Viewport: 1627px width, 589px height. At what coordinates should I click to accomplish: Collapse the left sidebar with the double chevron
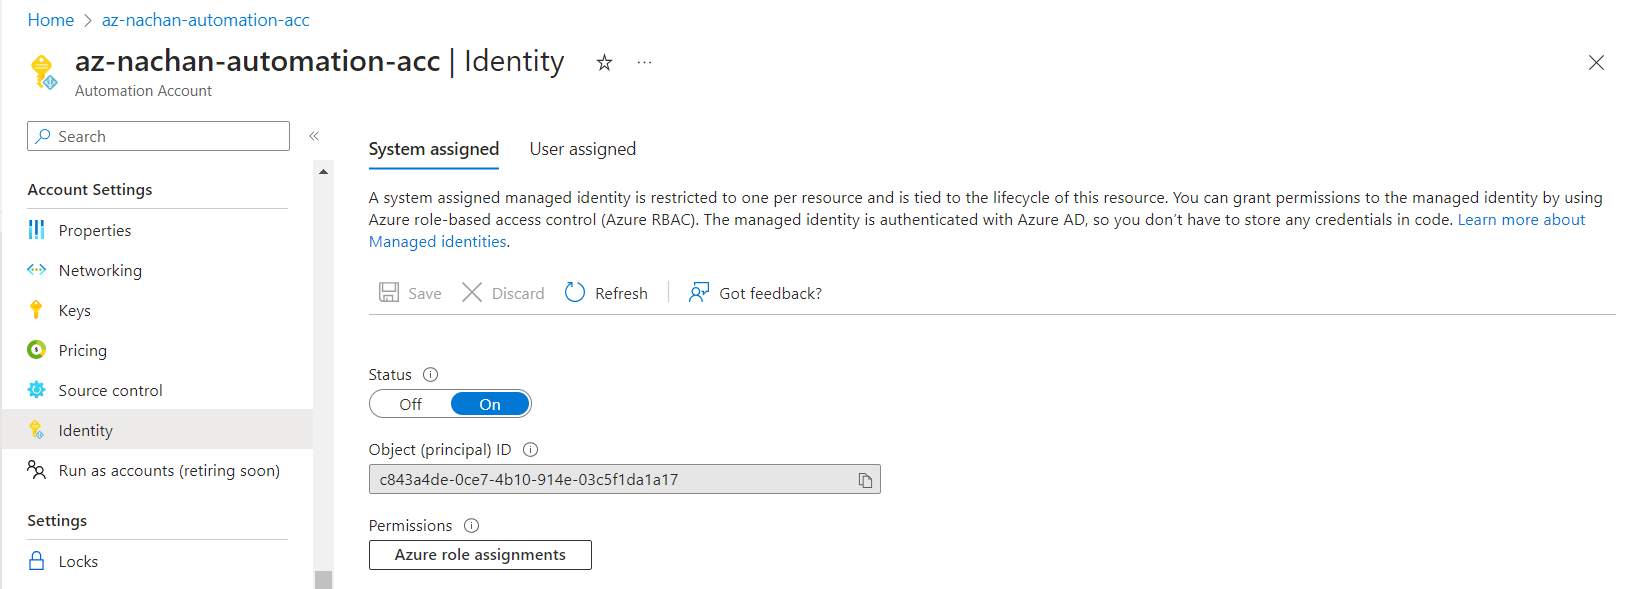tap(314, 136)
